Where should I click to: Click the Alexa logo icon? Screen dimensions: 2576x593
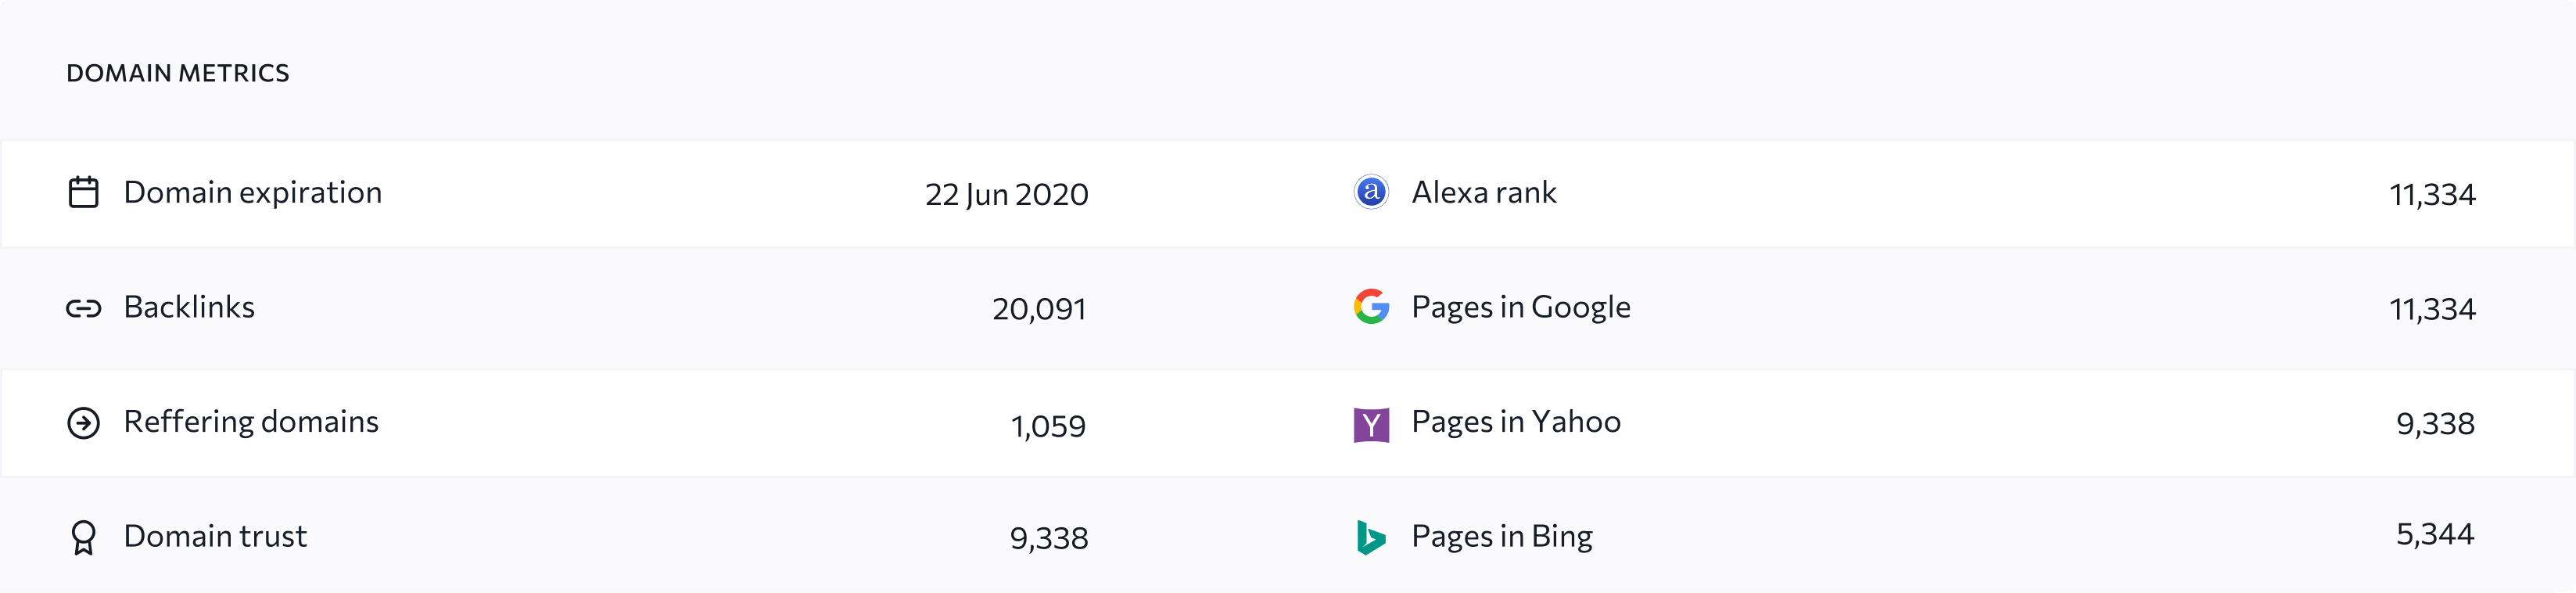pos(1371,191)
